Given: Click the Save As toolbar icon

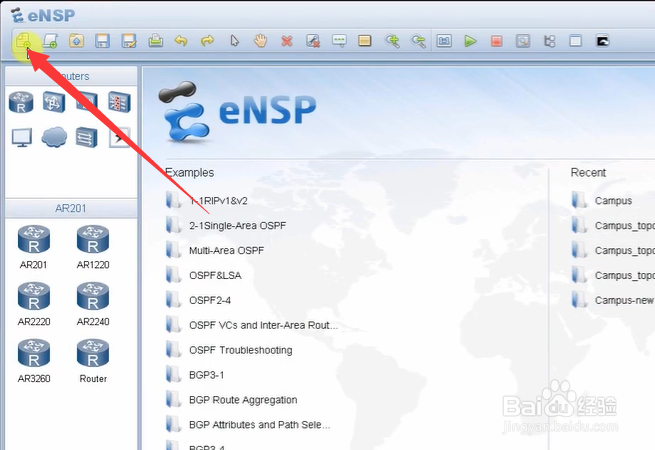Looking at the screenshot, I should [x=129, y=41].
